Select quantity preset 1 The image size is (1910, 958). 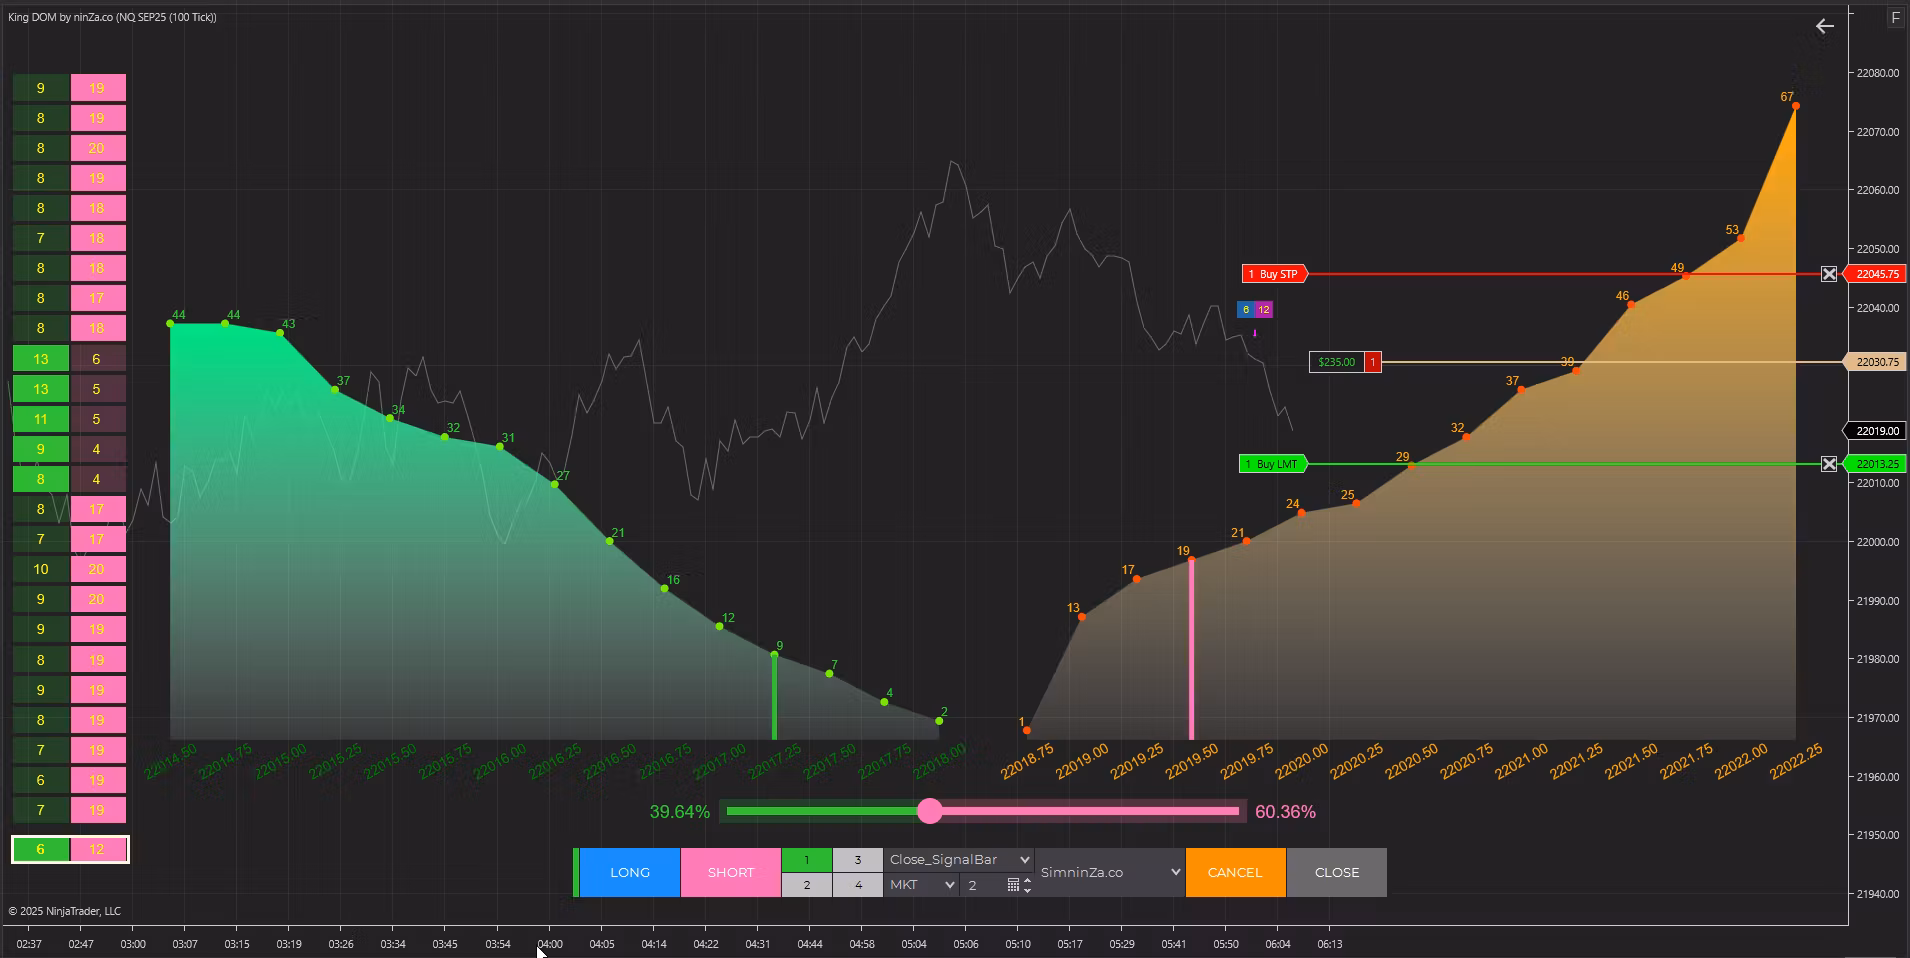pyautogui.click(x=806, y=860)
